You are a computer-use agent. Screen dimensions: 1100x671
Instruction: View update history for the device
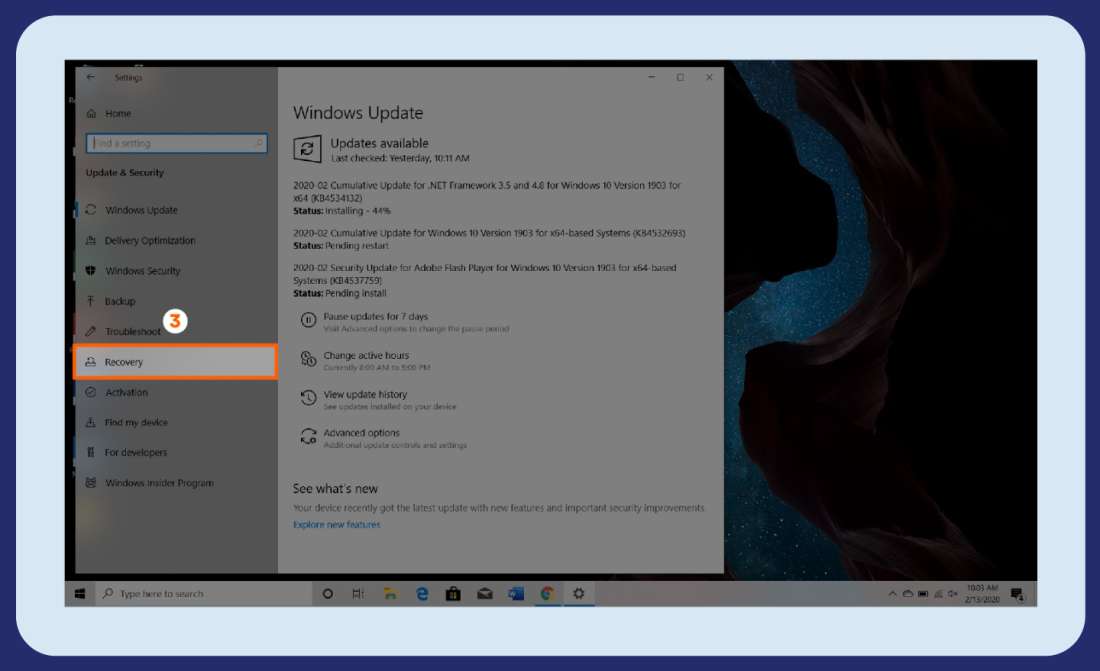point(367,394)
